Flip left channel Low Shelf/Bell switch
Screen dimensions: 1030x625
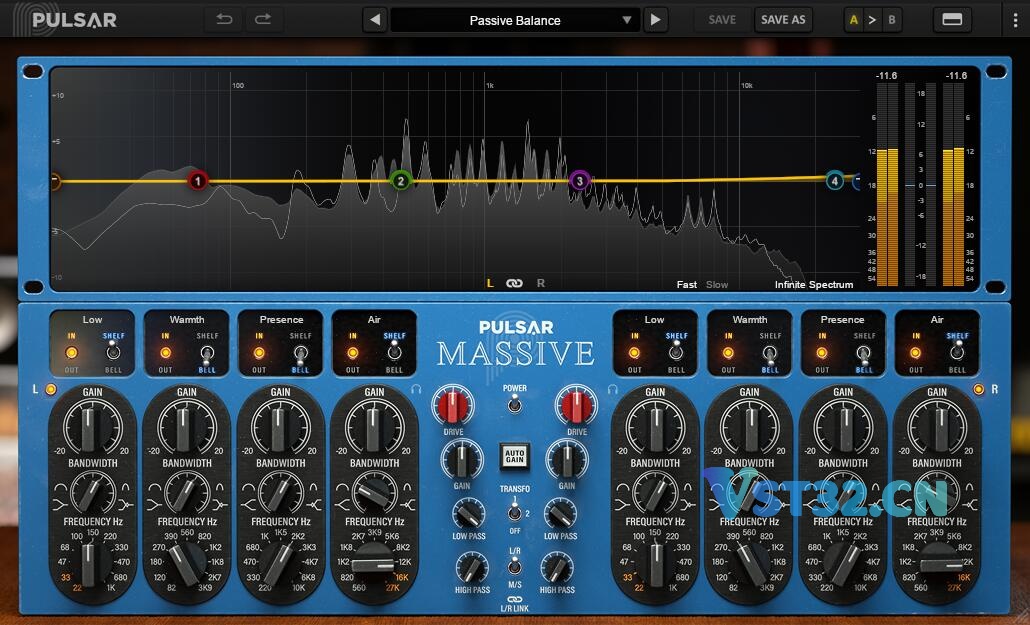tap(114, 353)
